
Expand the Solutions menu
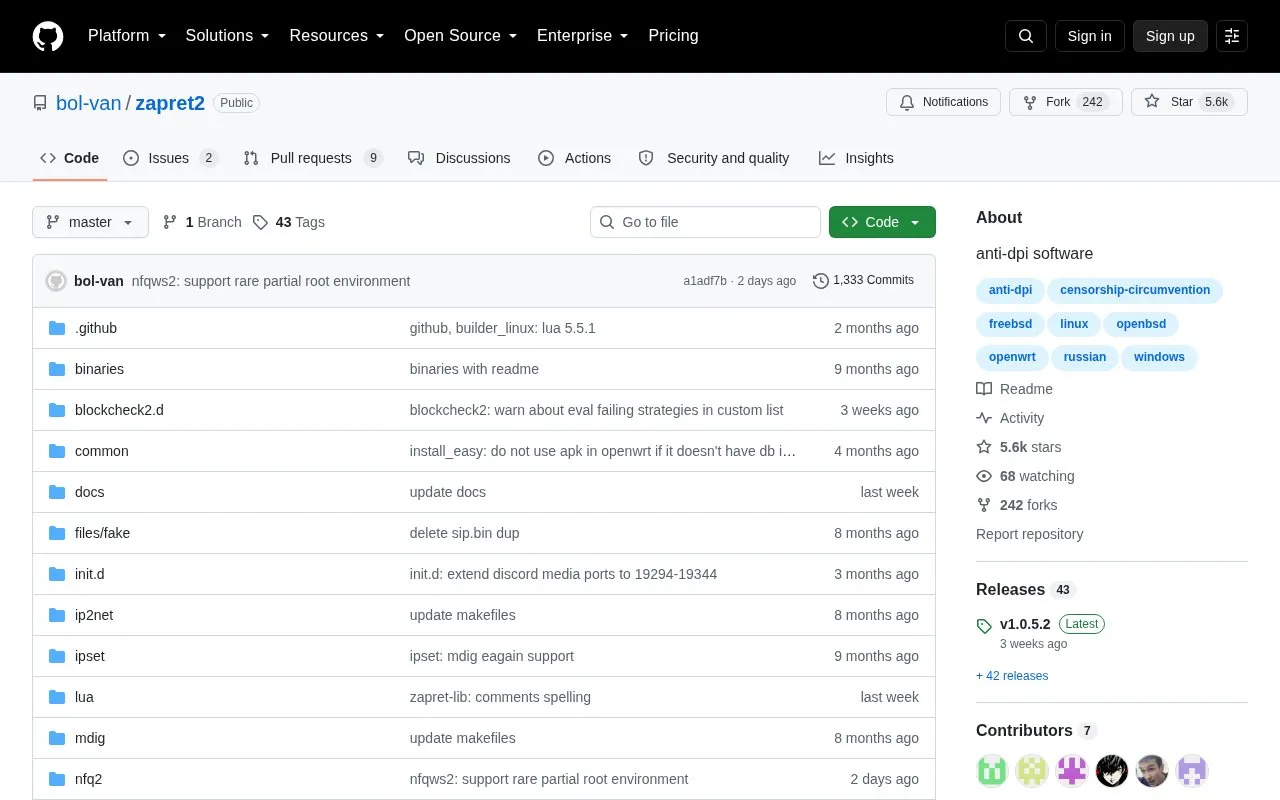click(228, 36)
